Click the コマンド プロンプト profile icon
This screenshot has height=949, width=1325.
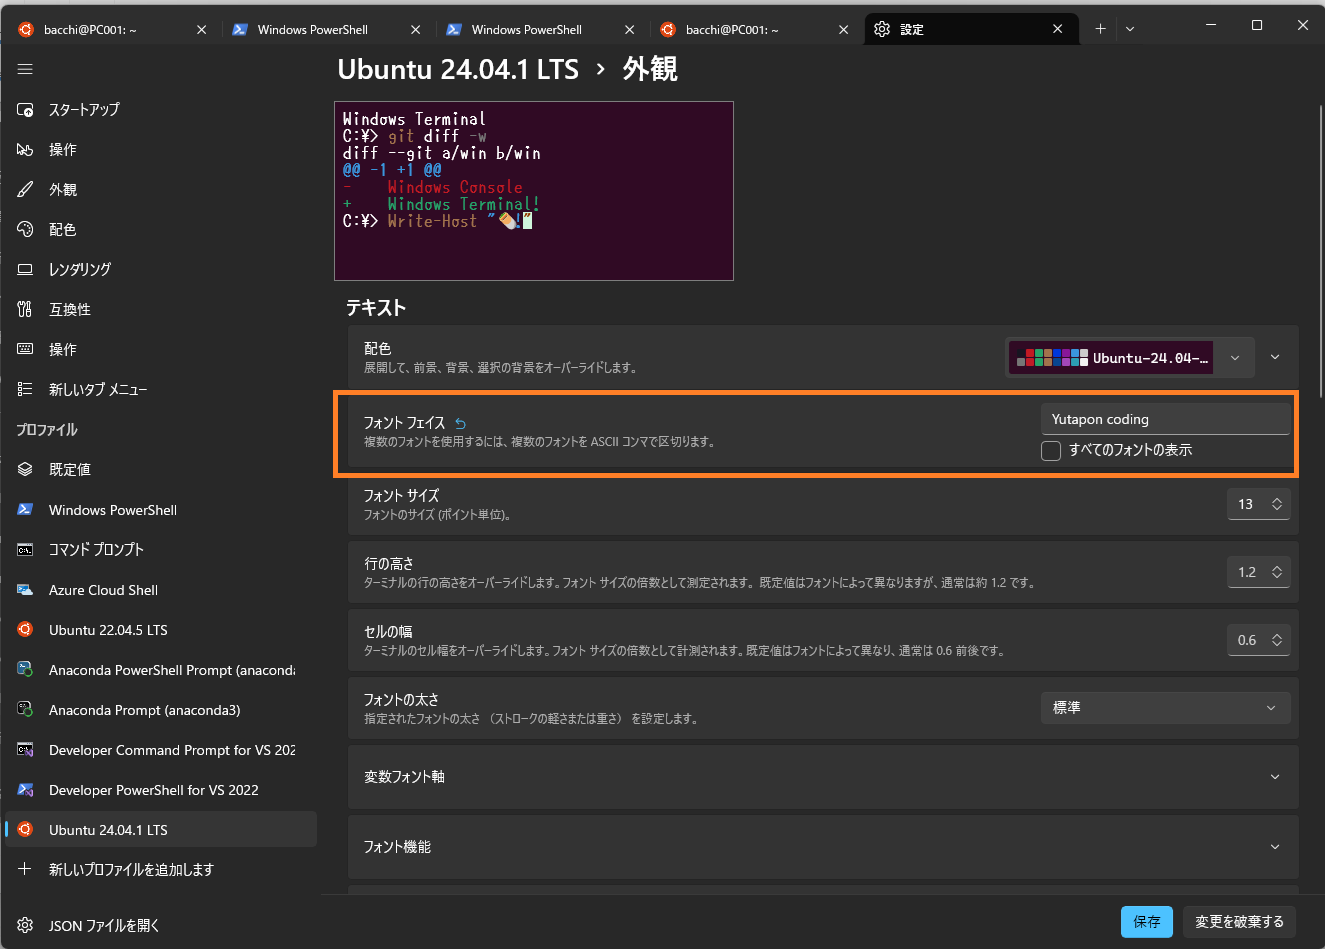(x=25, y=550)
